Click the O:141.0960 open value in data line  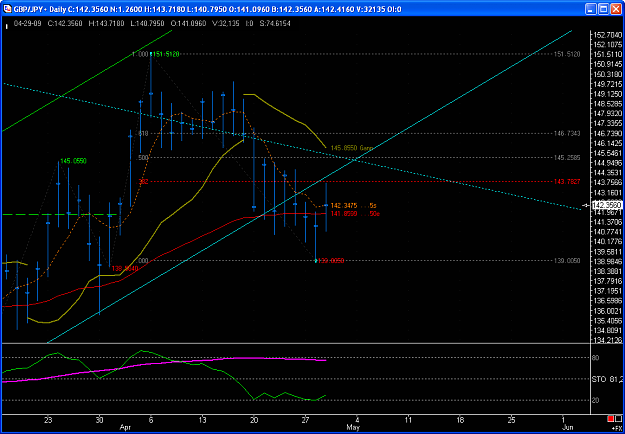pos(190,24)
